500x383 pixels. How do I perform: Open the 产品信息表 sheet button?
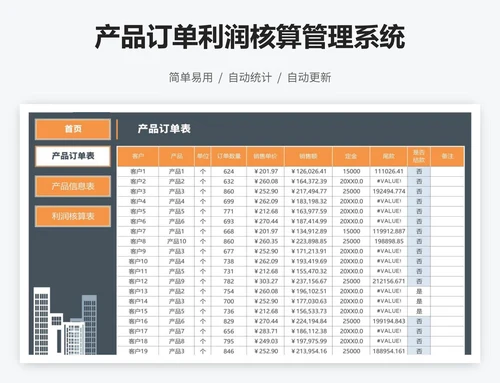(x=73, y=186)
